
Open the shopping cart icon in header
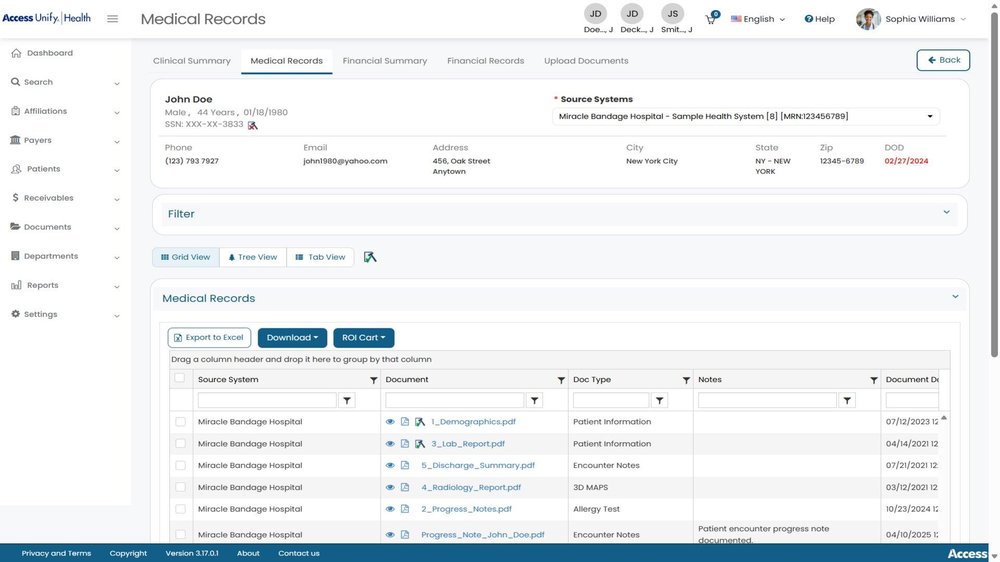coord(710,19)
